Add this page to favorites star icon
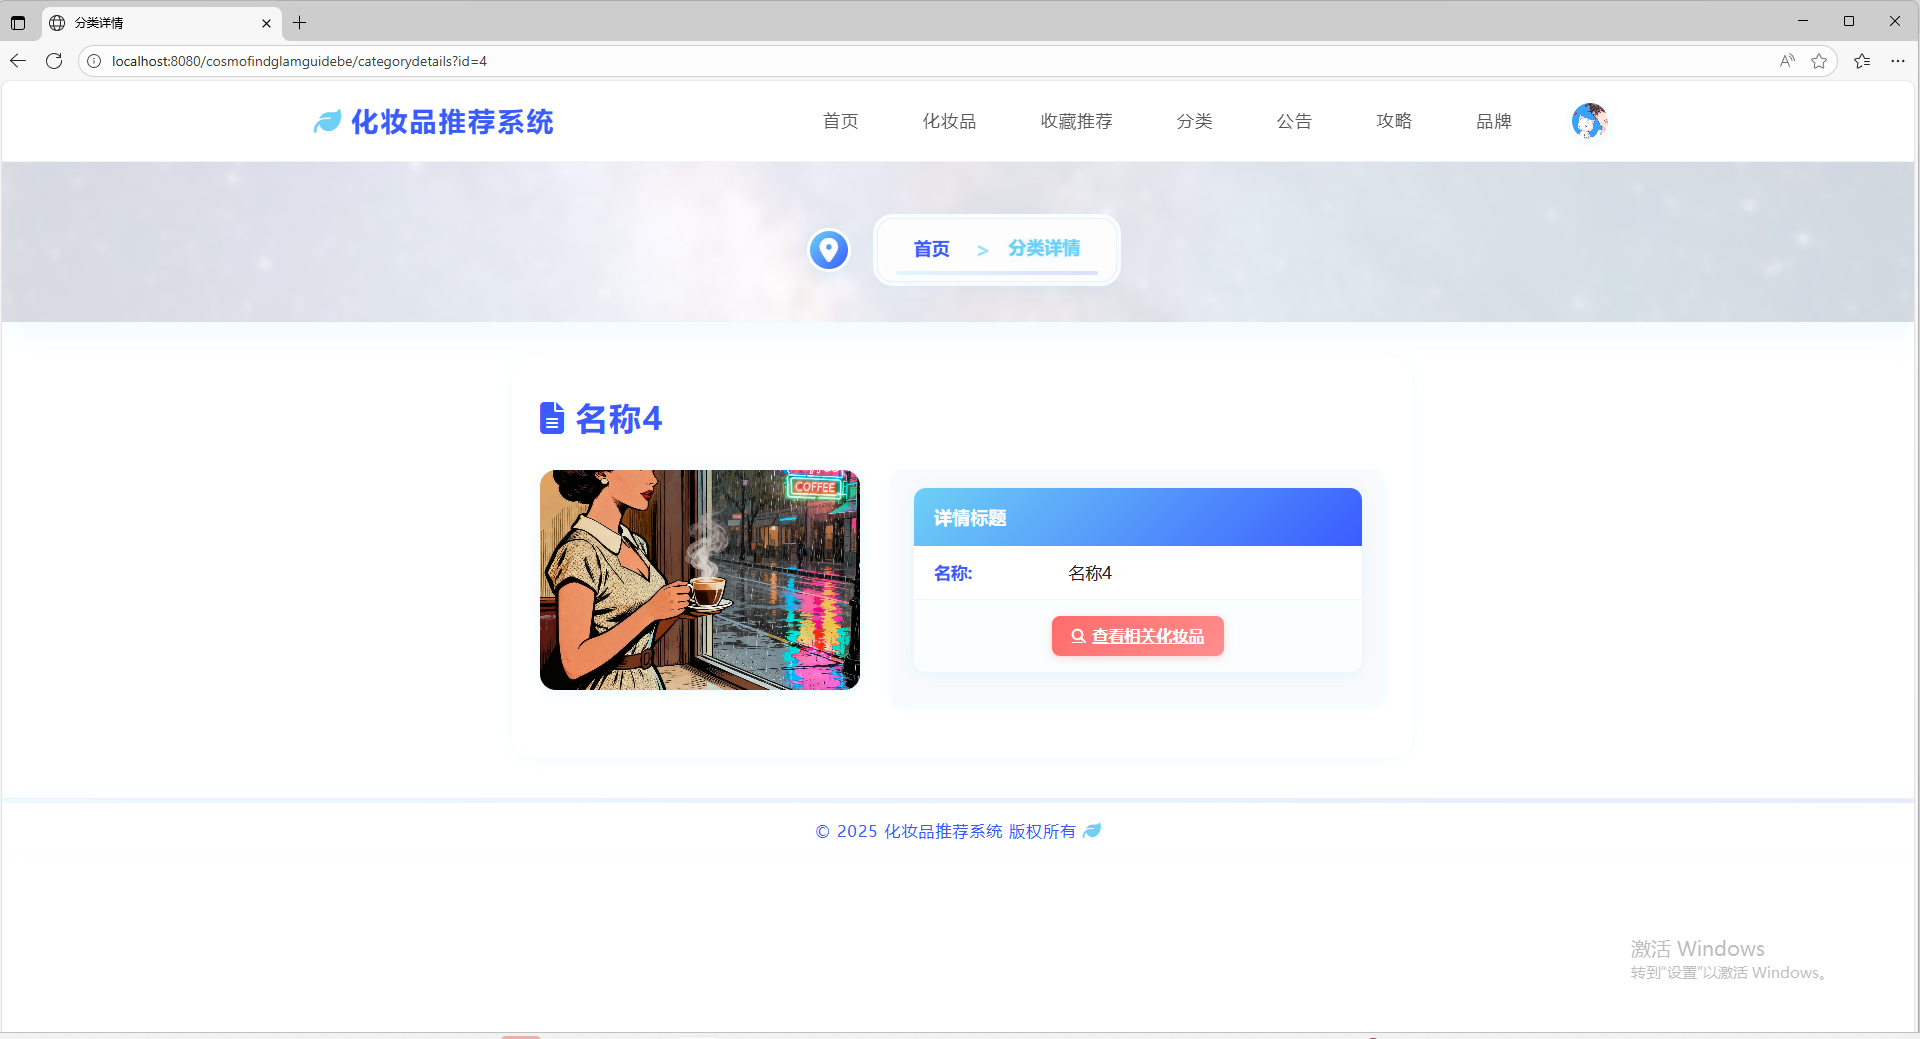The height and width of the screenshot is (1039, 1920). pyautogui.click(x=1819, y=61)
